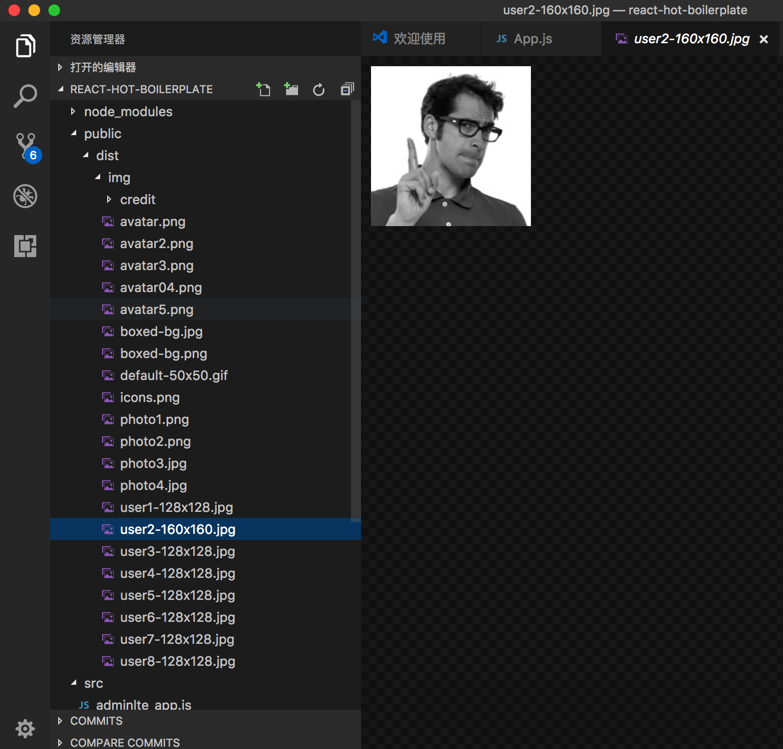Screen dimensions: 783x749
Task: Open user6-128x128.jpg in the file tree
Action: (205, 617)
